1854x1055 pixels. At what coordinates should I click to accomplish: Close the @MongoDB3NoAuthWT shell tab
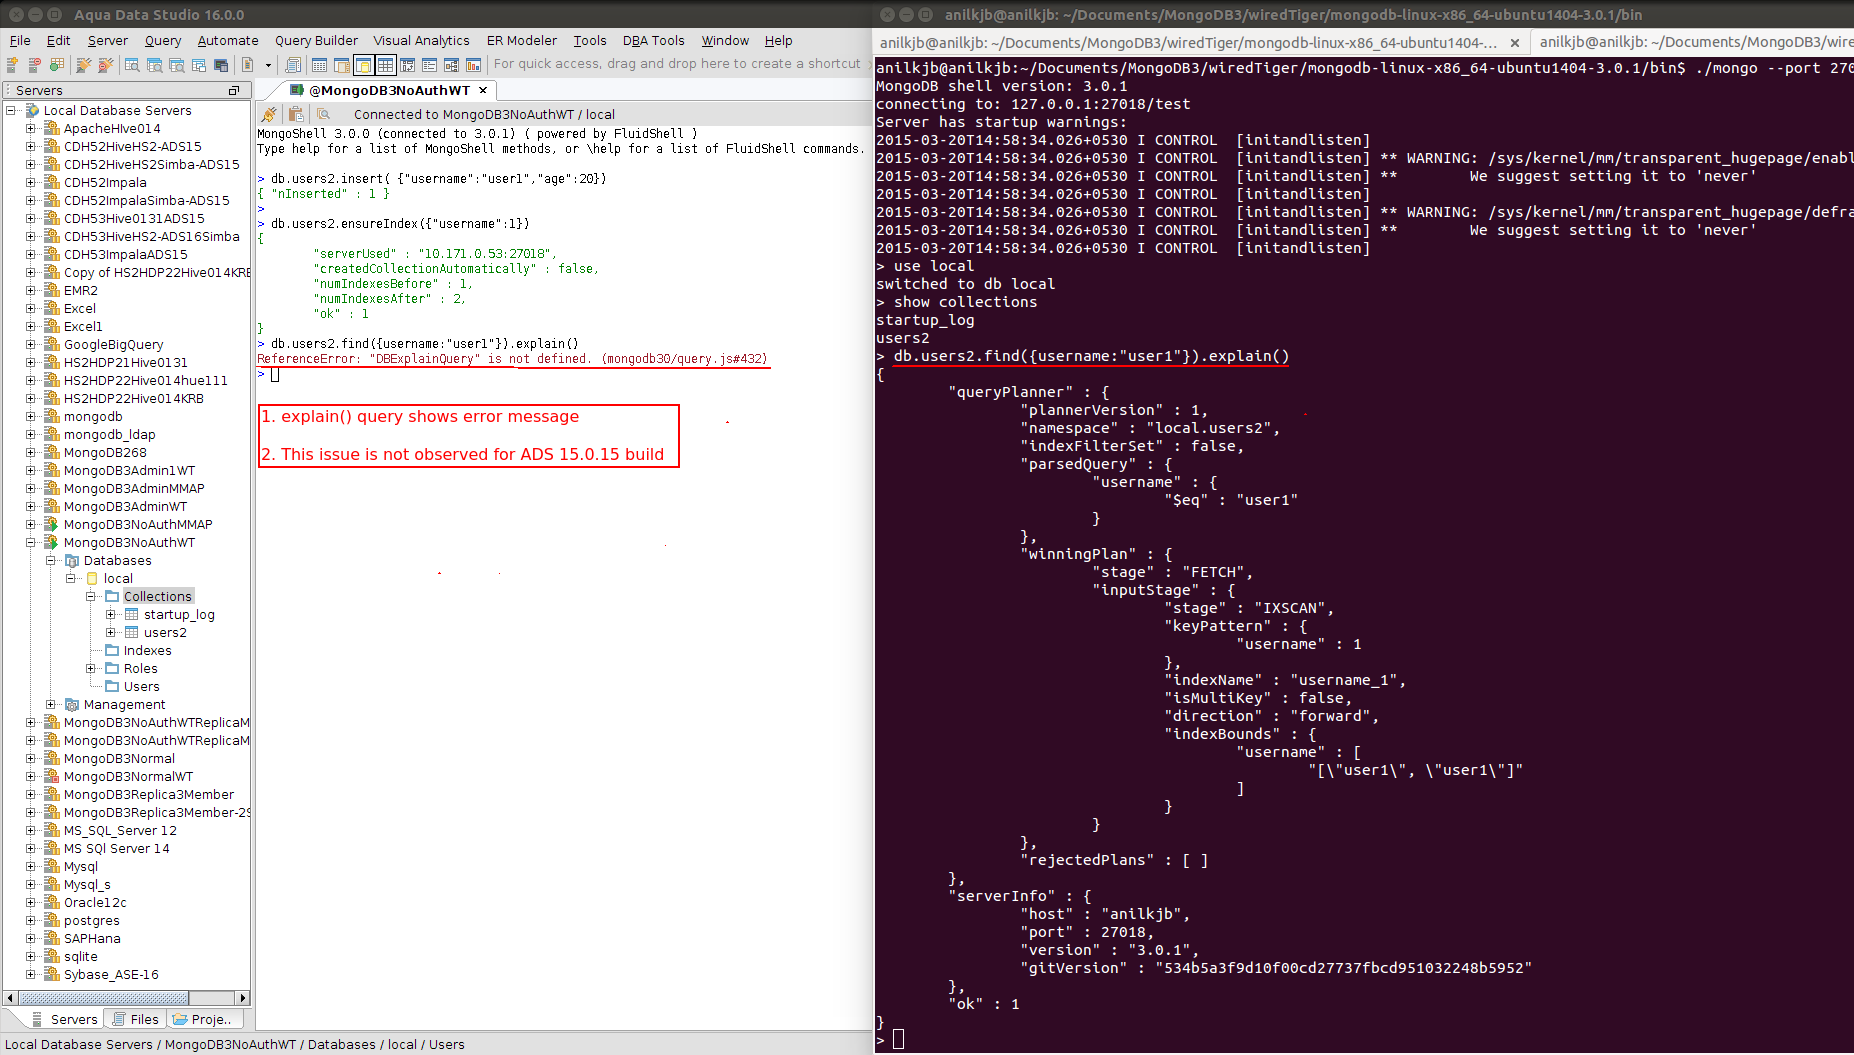pyautogui.click(x=483, y=90)
